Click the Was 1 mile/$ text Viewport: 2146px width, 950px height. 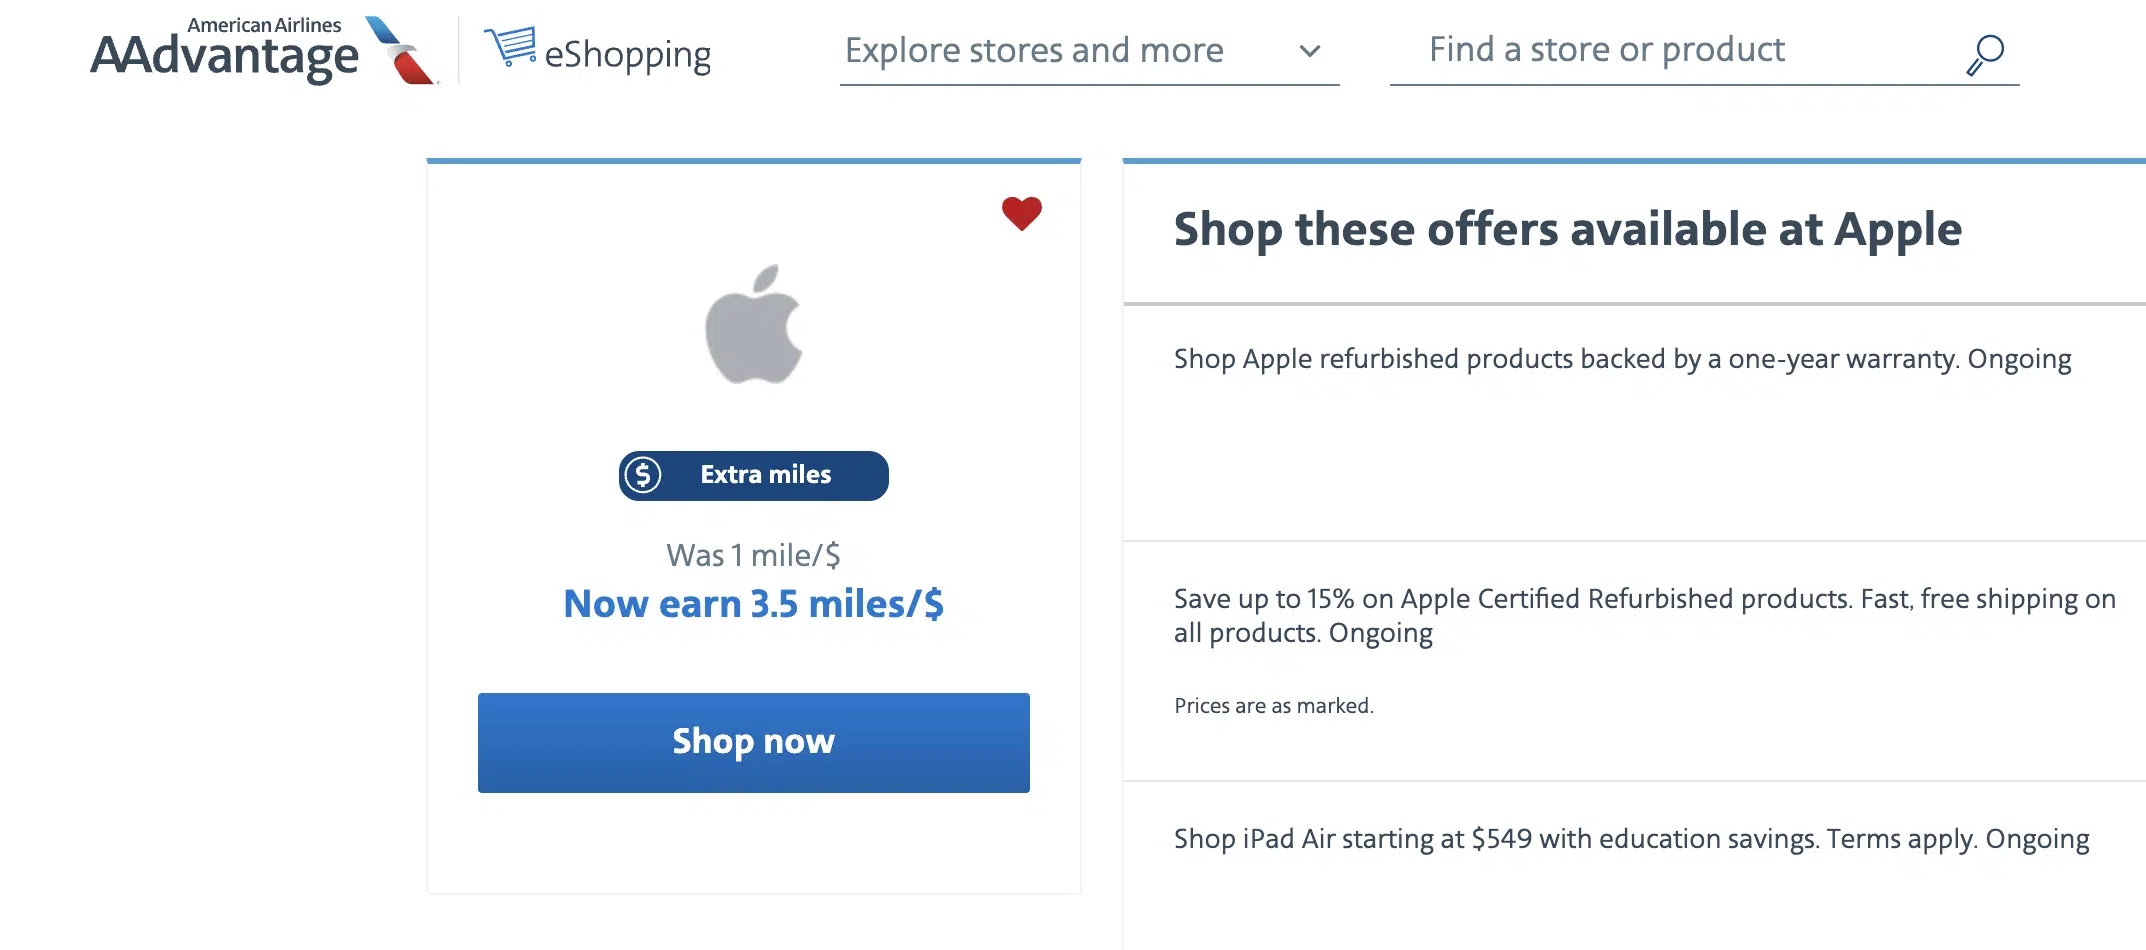[753, 555]
